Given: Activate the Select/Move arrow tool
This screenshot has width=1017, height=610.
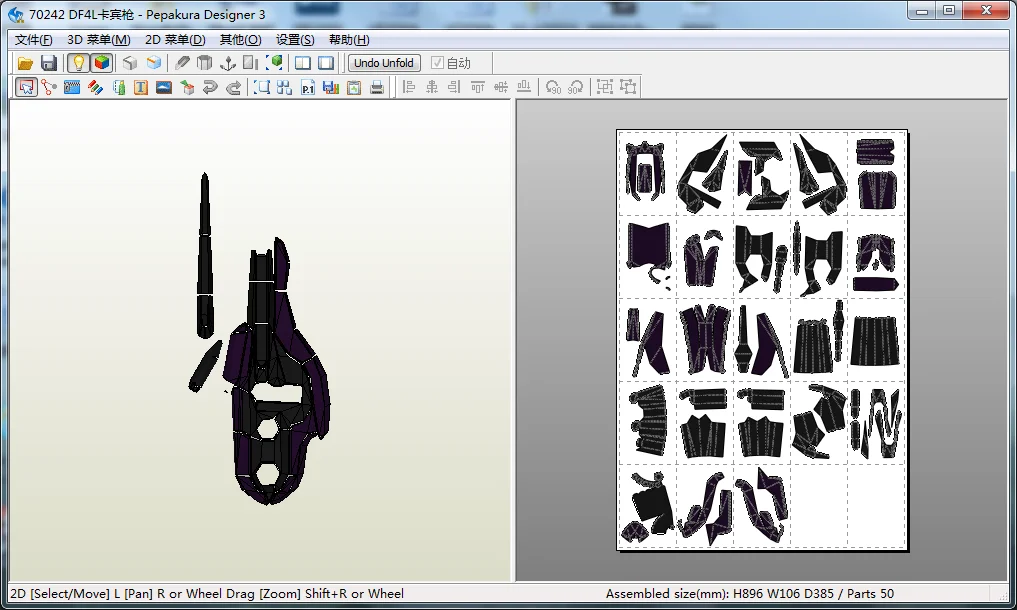Looking at the screenshot, I should click(26, 87).
